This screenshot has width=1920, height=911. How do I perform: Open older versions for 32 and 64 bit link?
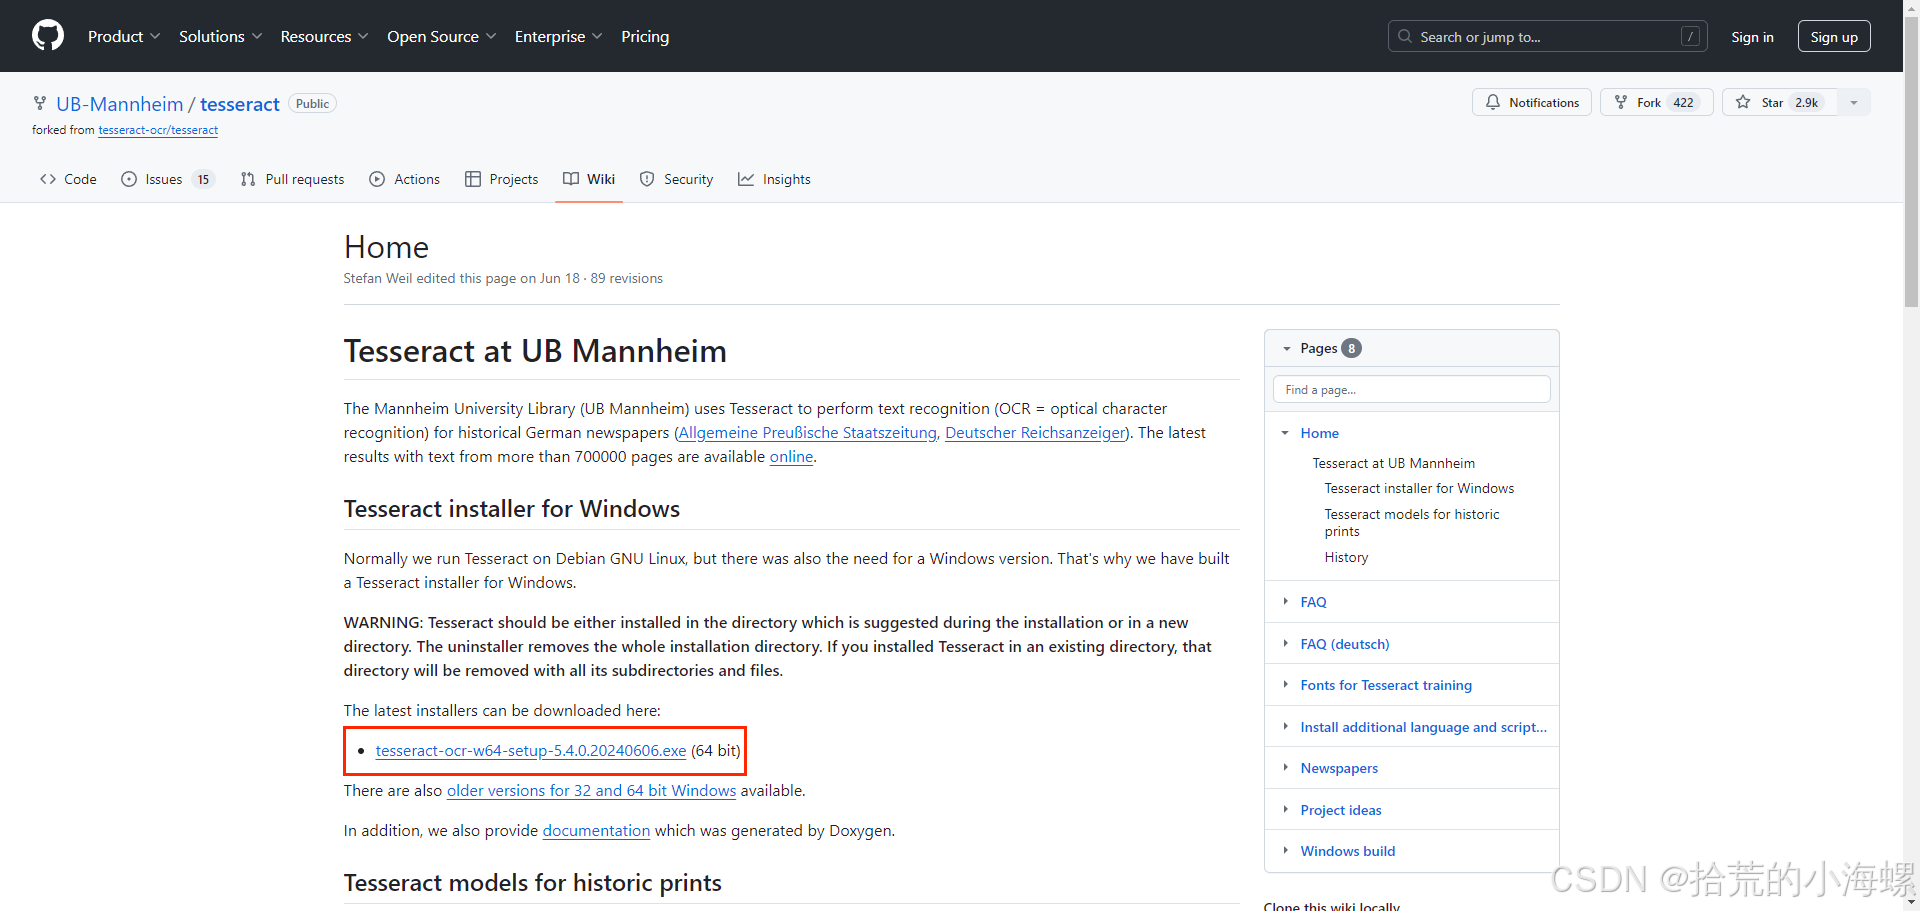(x=591, y=791)
